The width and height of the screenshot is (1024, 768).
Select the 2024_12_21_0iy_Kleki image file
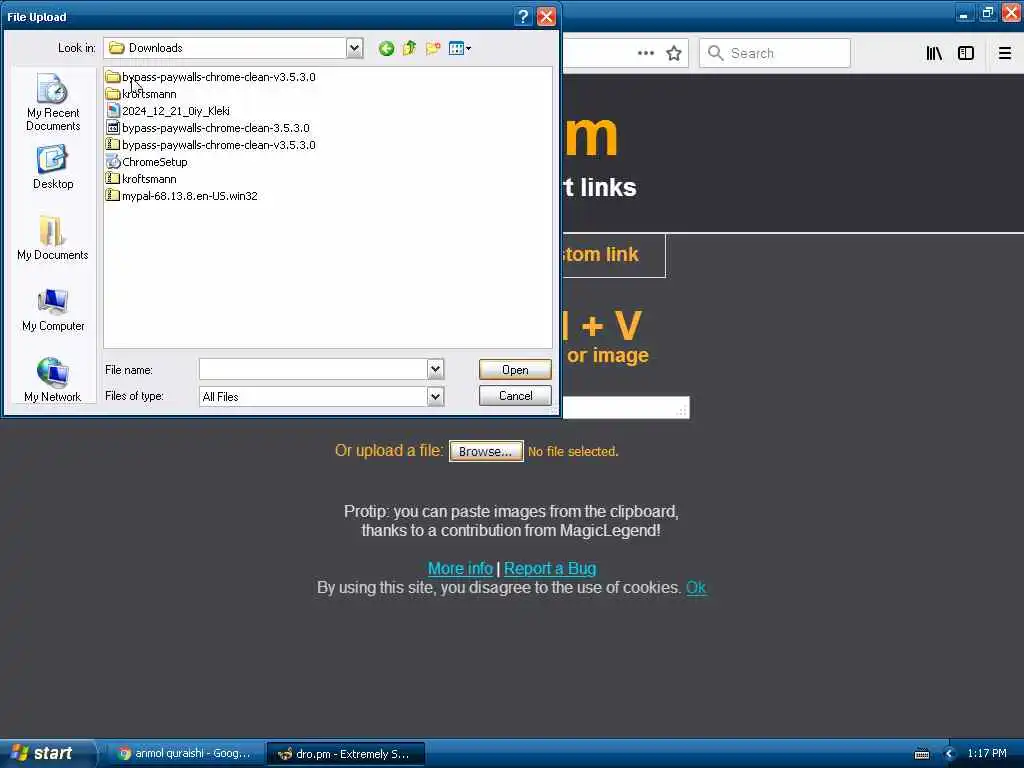coord(168,111)
